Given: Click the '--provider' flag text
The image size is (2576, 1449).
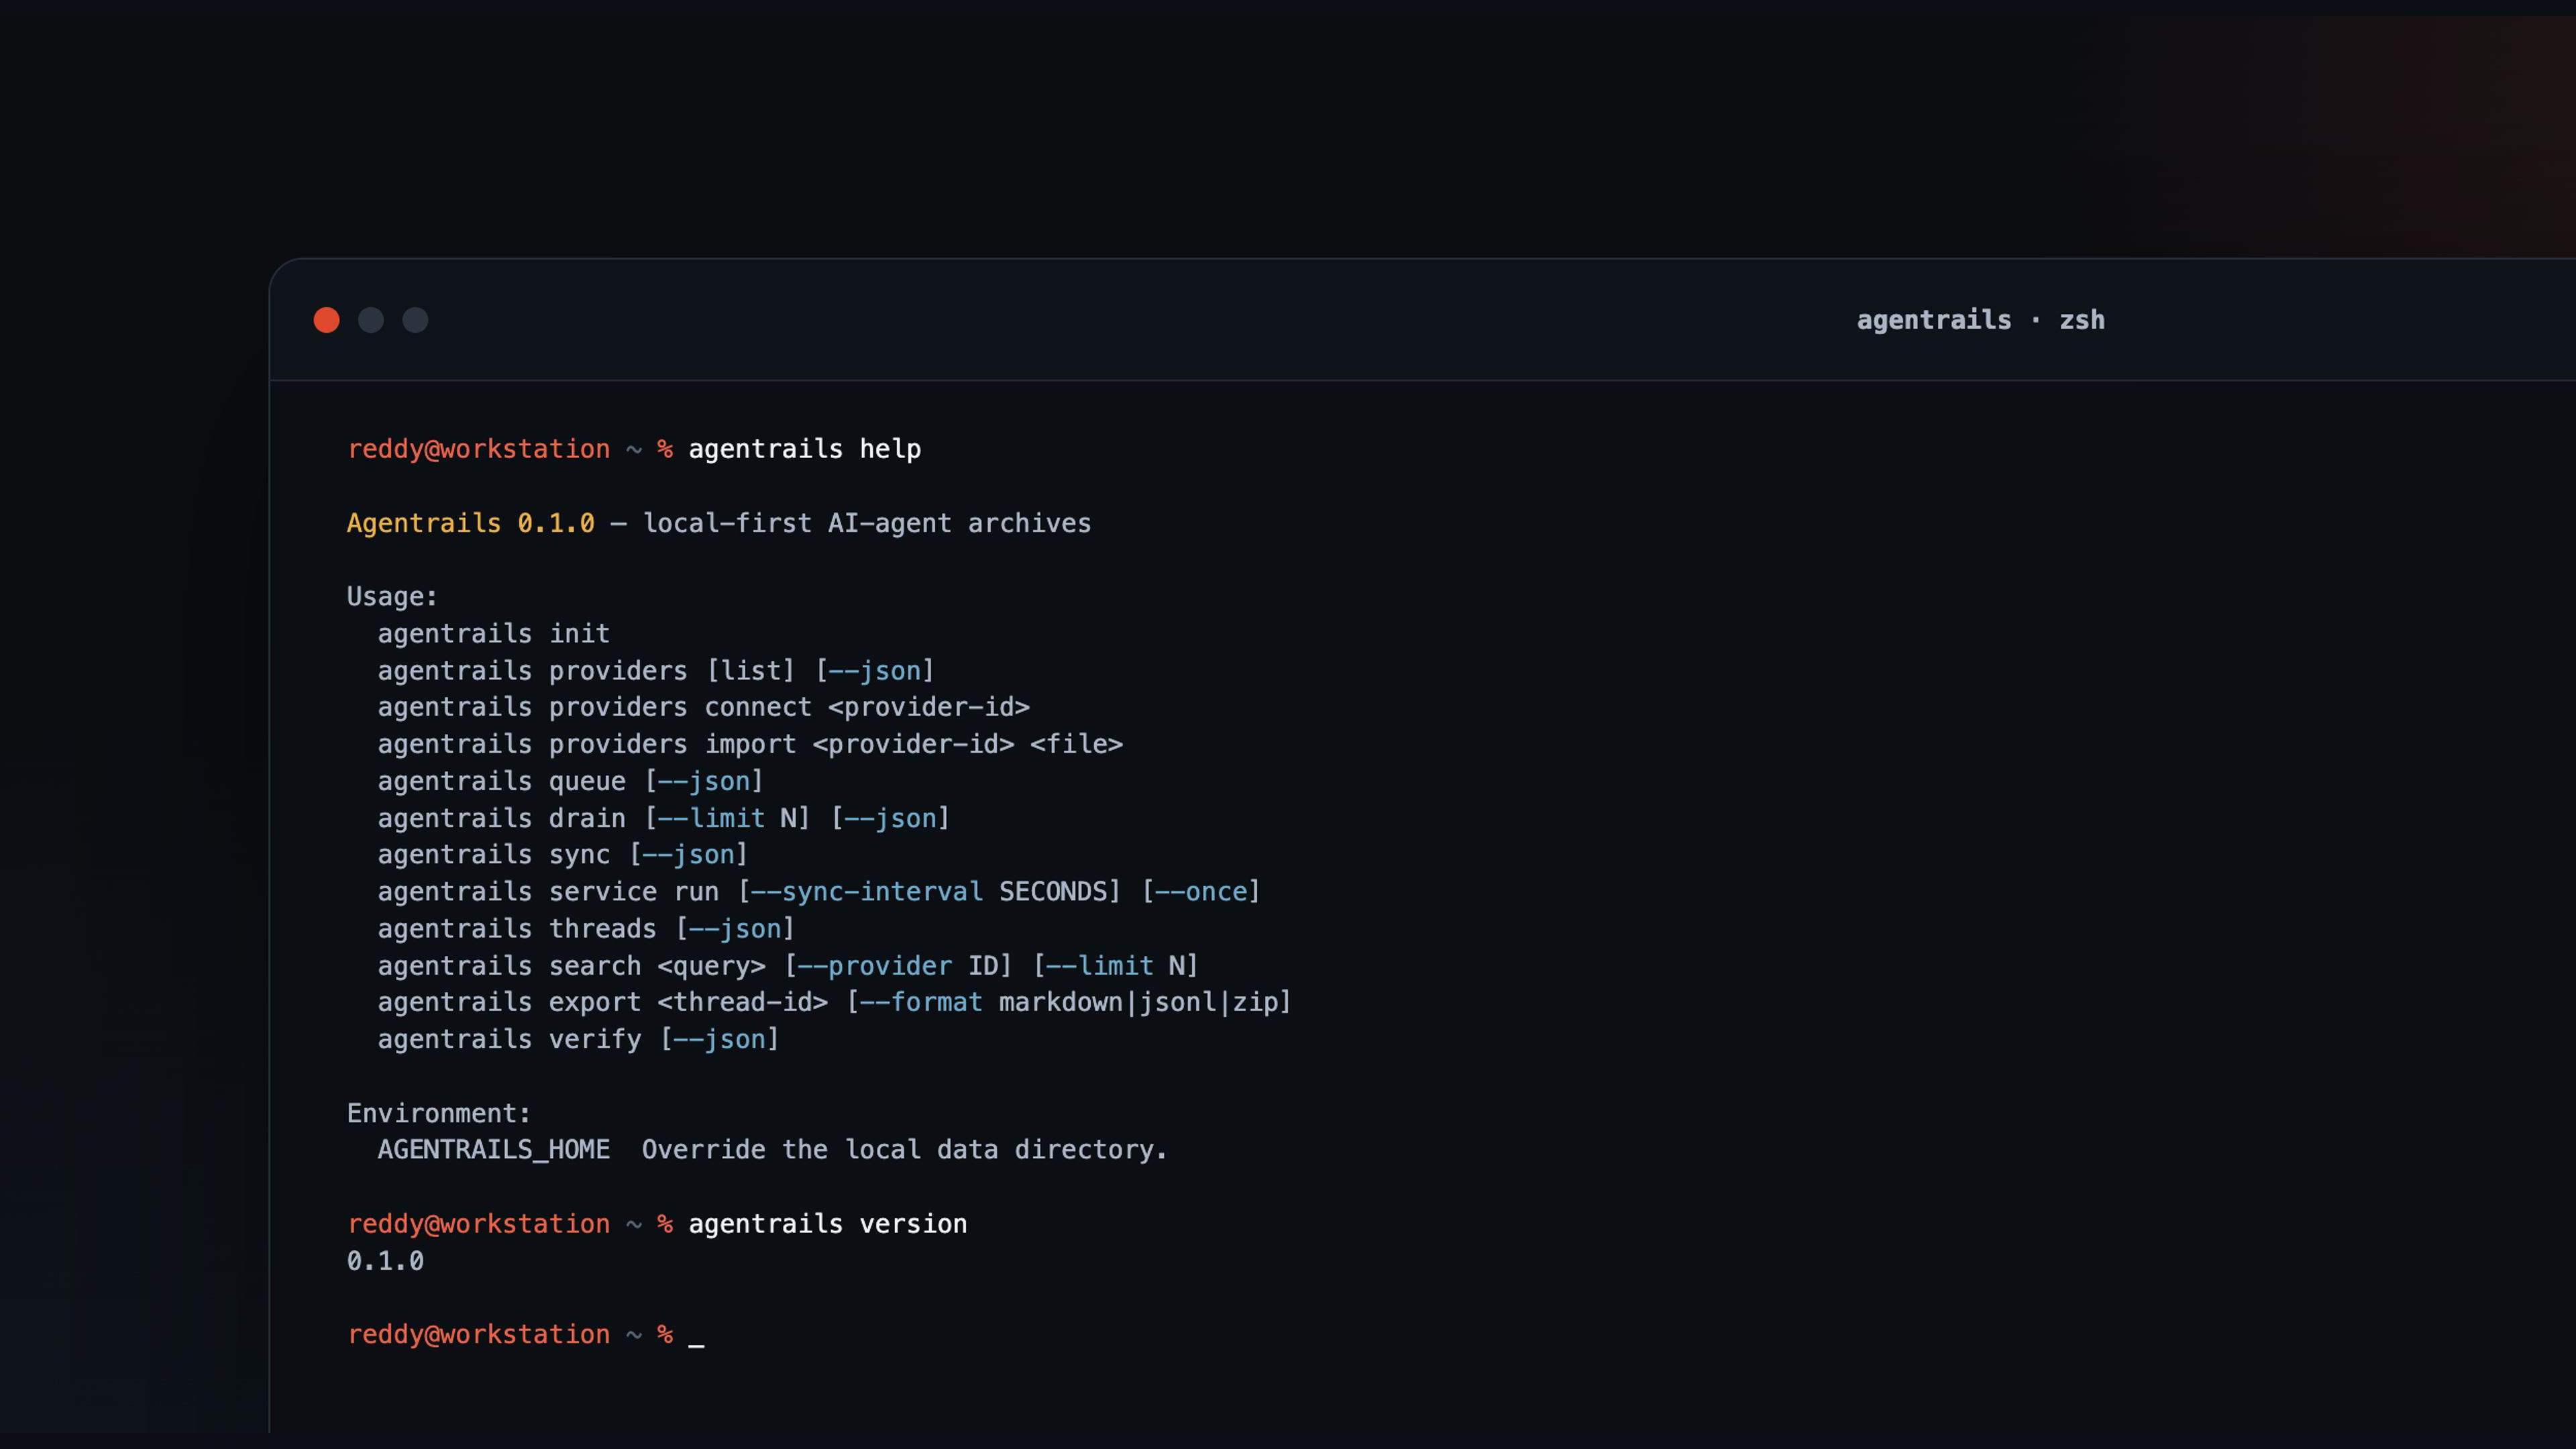Looking at the screenshot, I should (875, 966).
